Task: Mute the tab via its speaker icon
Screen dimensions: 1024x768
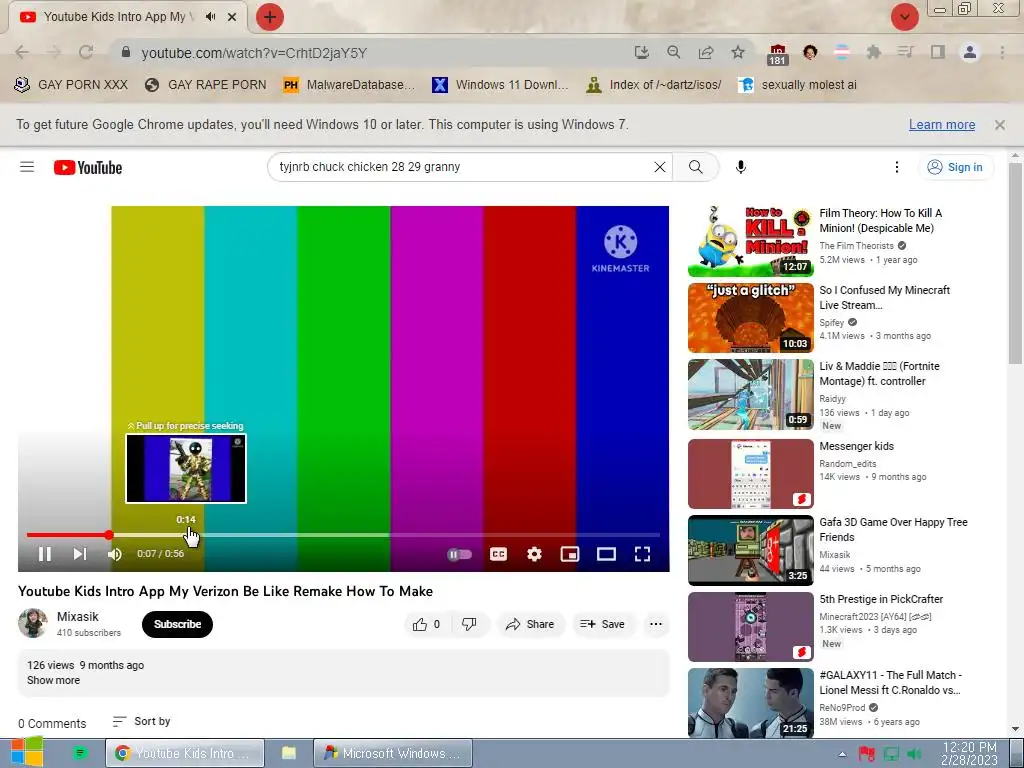Action: [210, 17]
